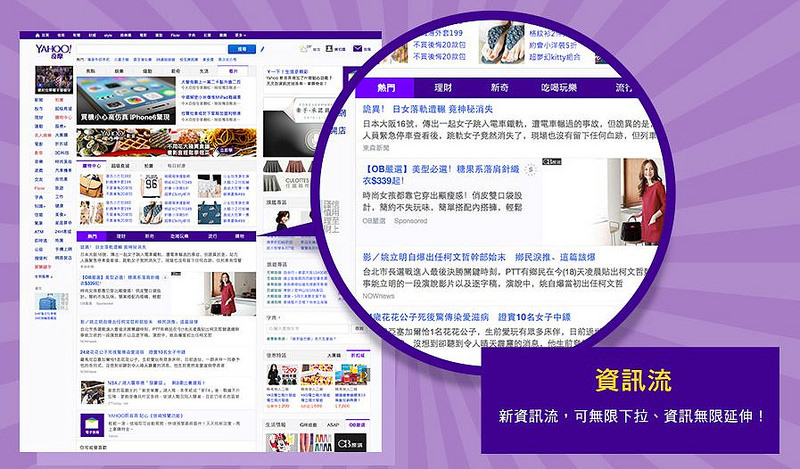Click the iPhone6 featured news image
Viewport: 800px width, 469px height.
[x=127, y=101]
